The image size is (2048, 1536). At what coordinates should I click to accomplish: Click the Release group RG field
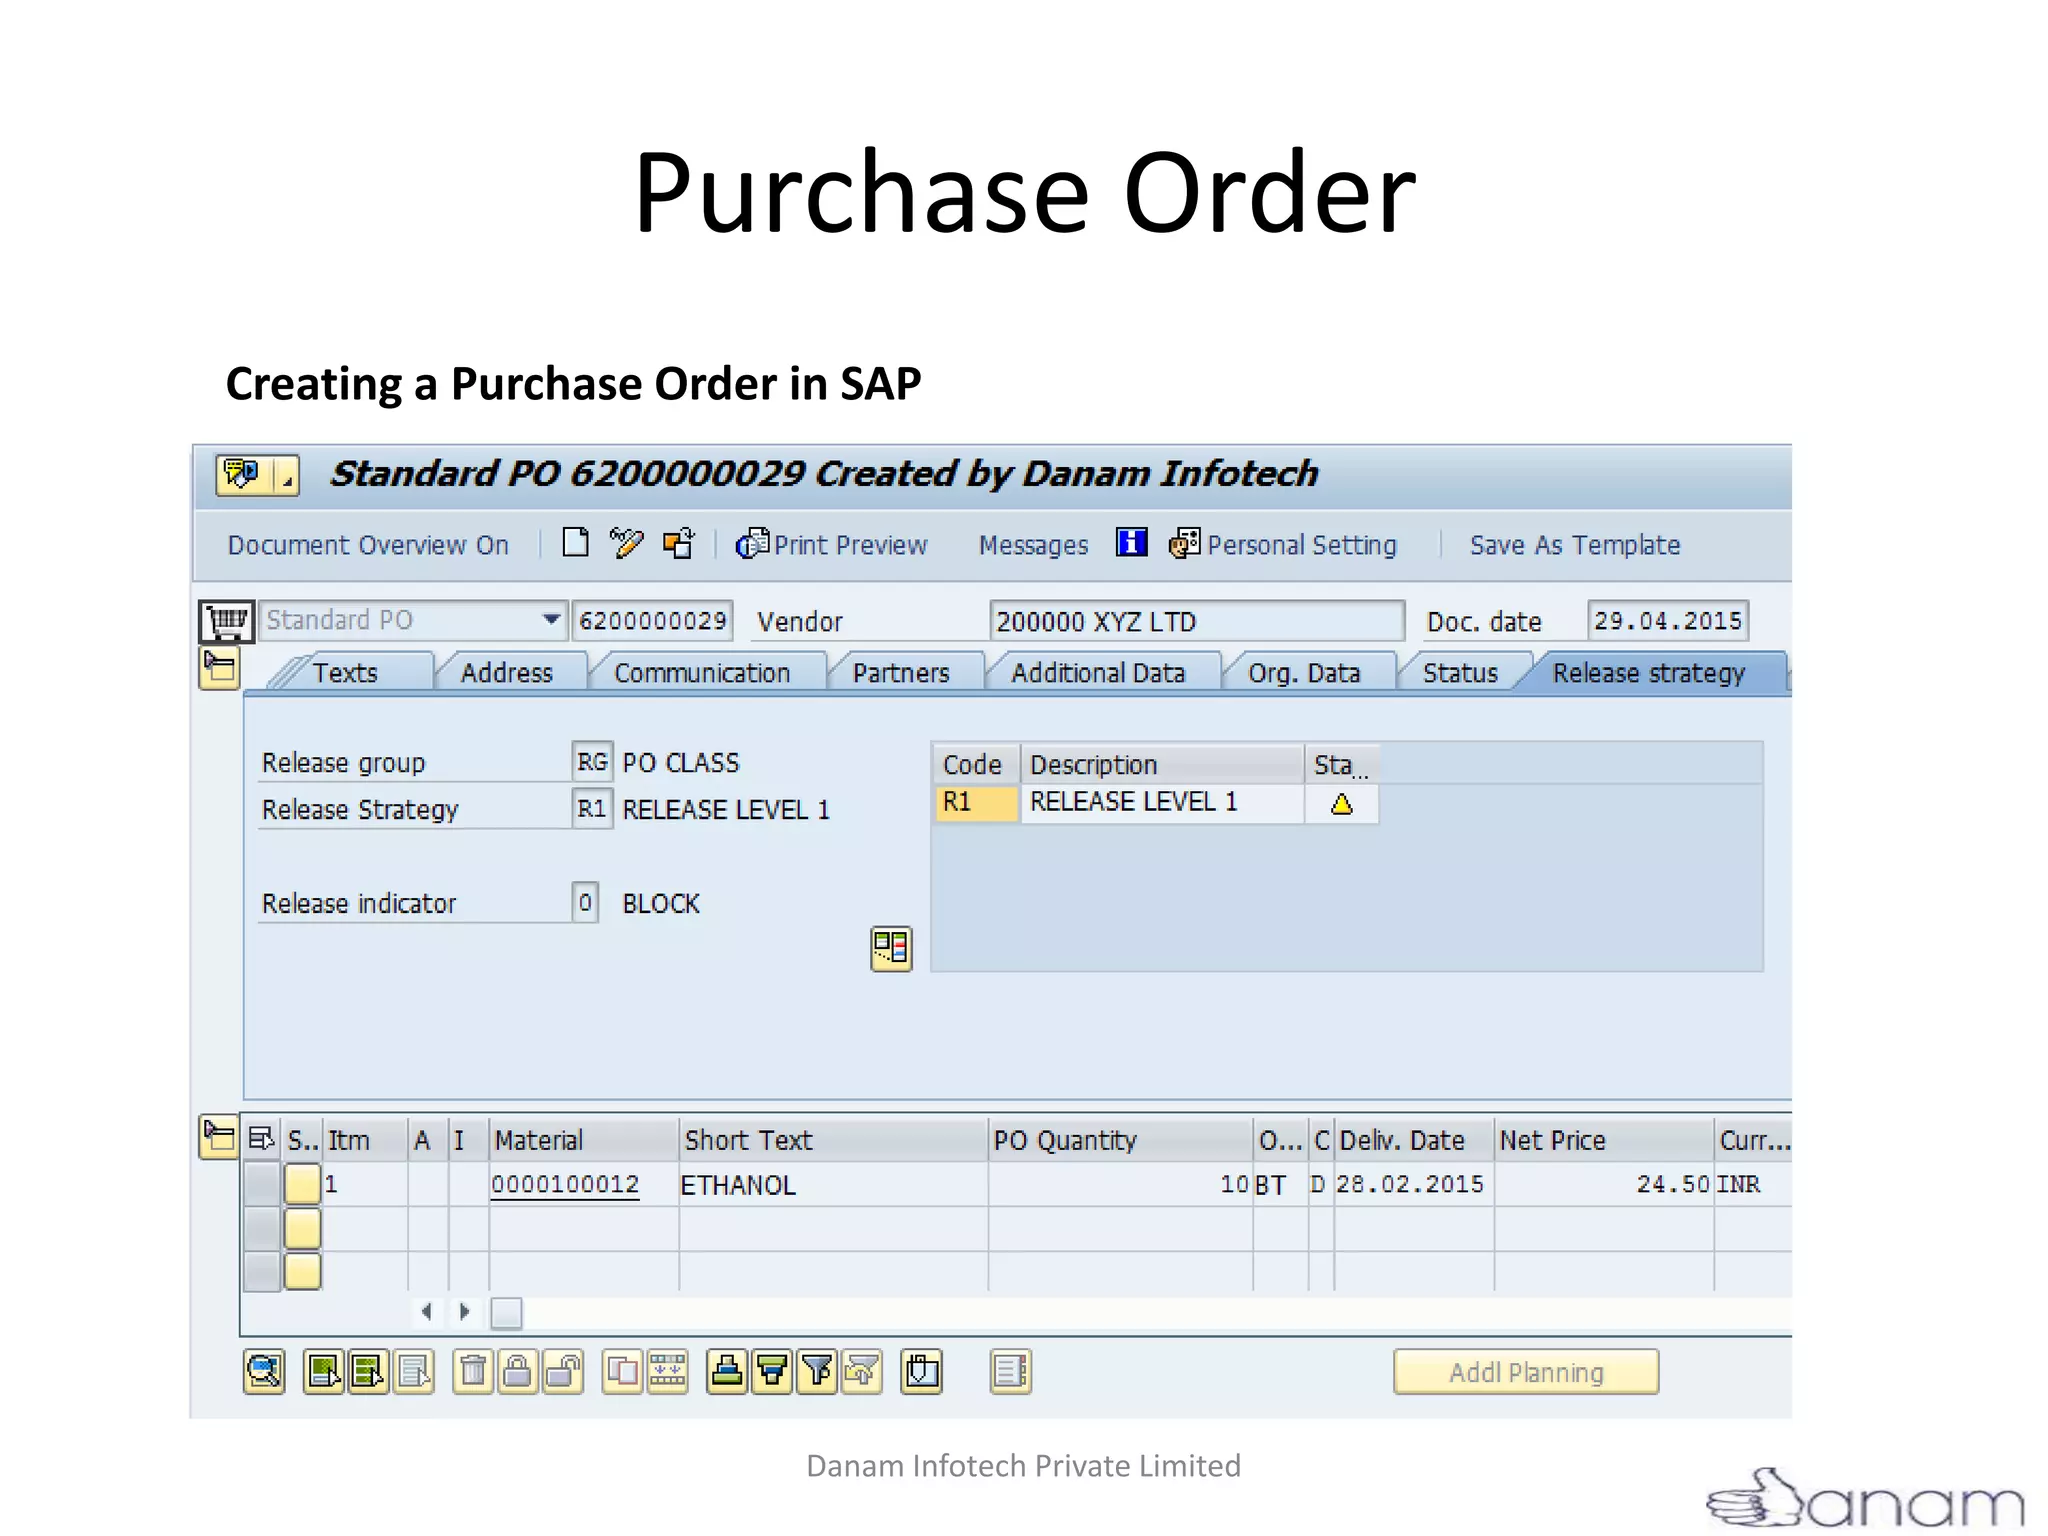[592, 762]
